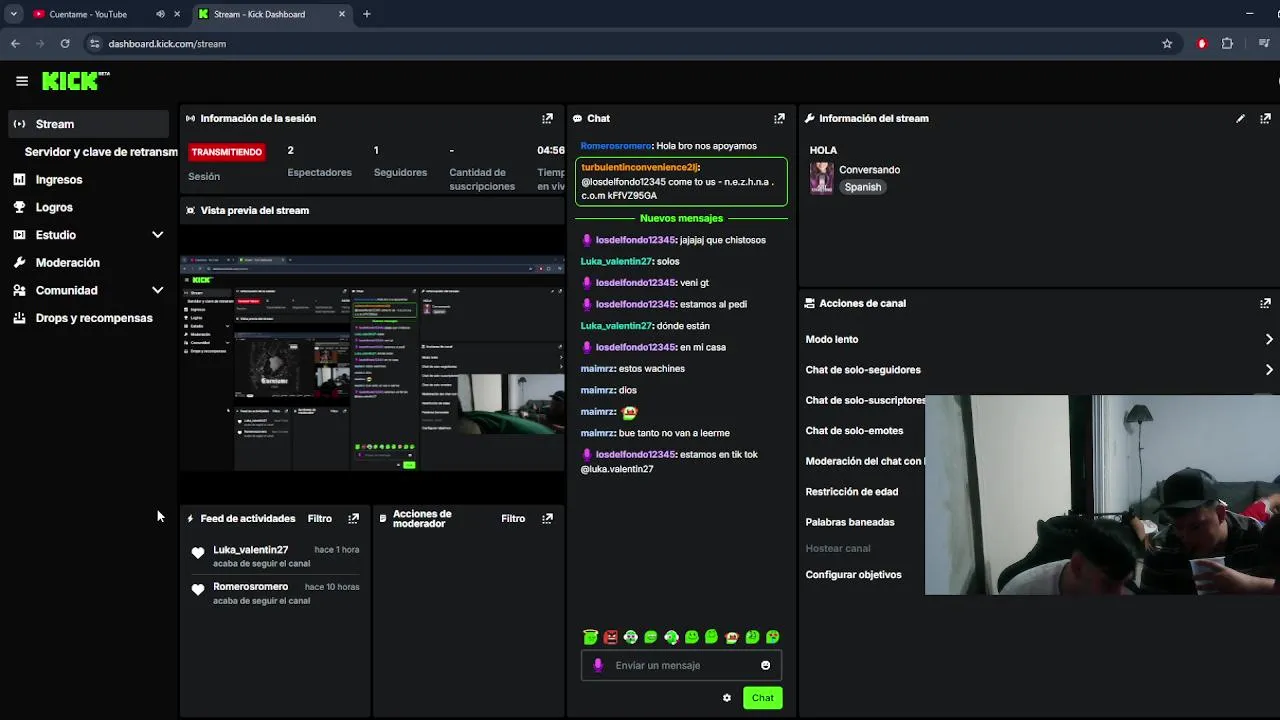Close the Stream - Kick Dashboard tab
Image resolution: width=1280 pixels, height=720 pixels.
342,14
